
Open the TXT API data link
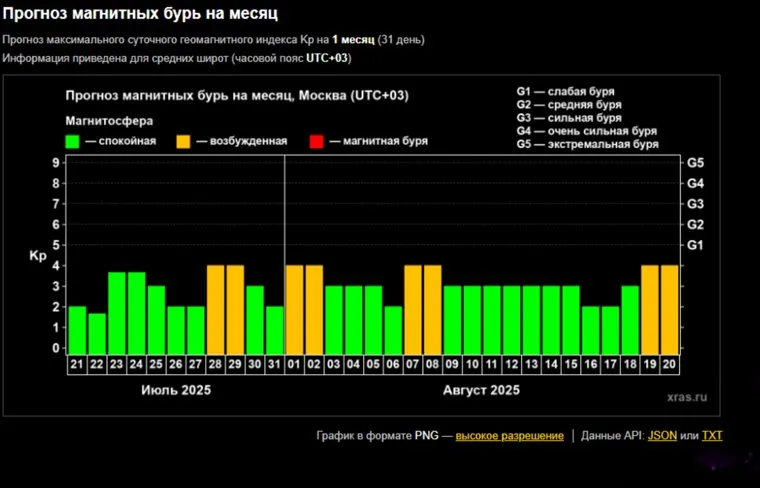point(711,435)
